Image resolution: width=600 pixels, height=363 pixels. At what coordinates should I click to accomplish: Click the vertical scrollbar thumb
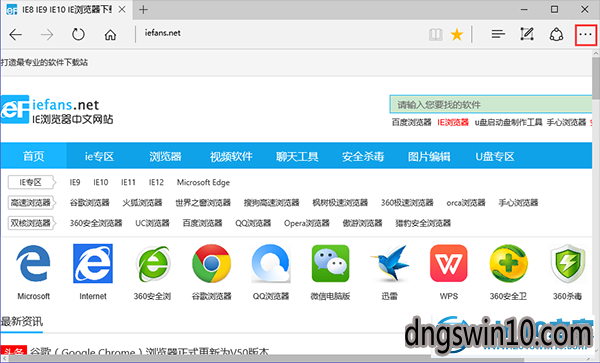point(596,78)
